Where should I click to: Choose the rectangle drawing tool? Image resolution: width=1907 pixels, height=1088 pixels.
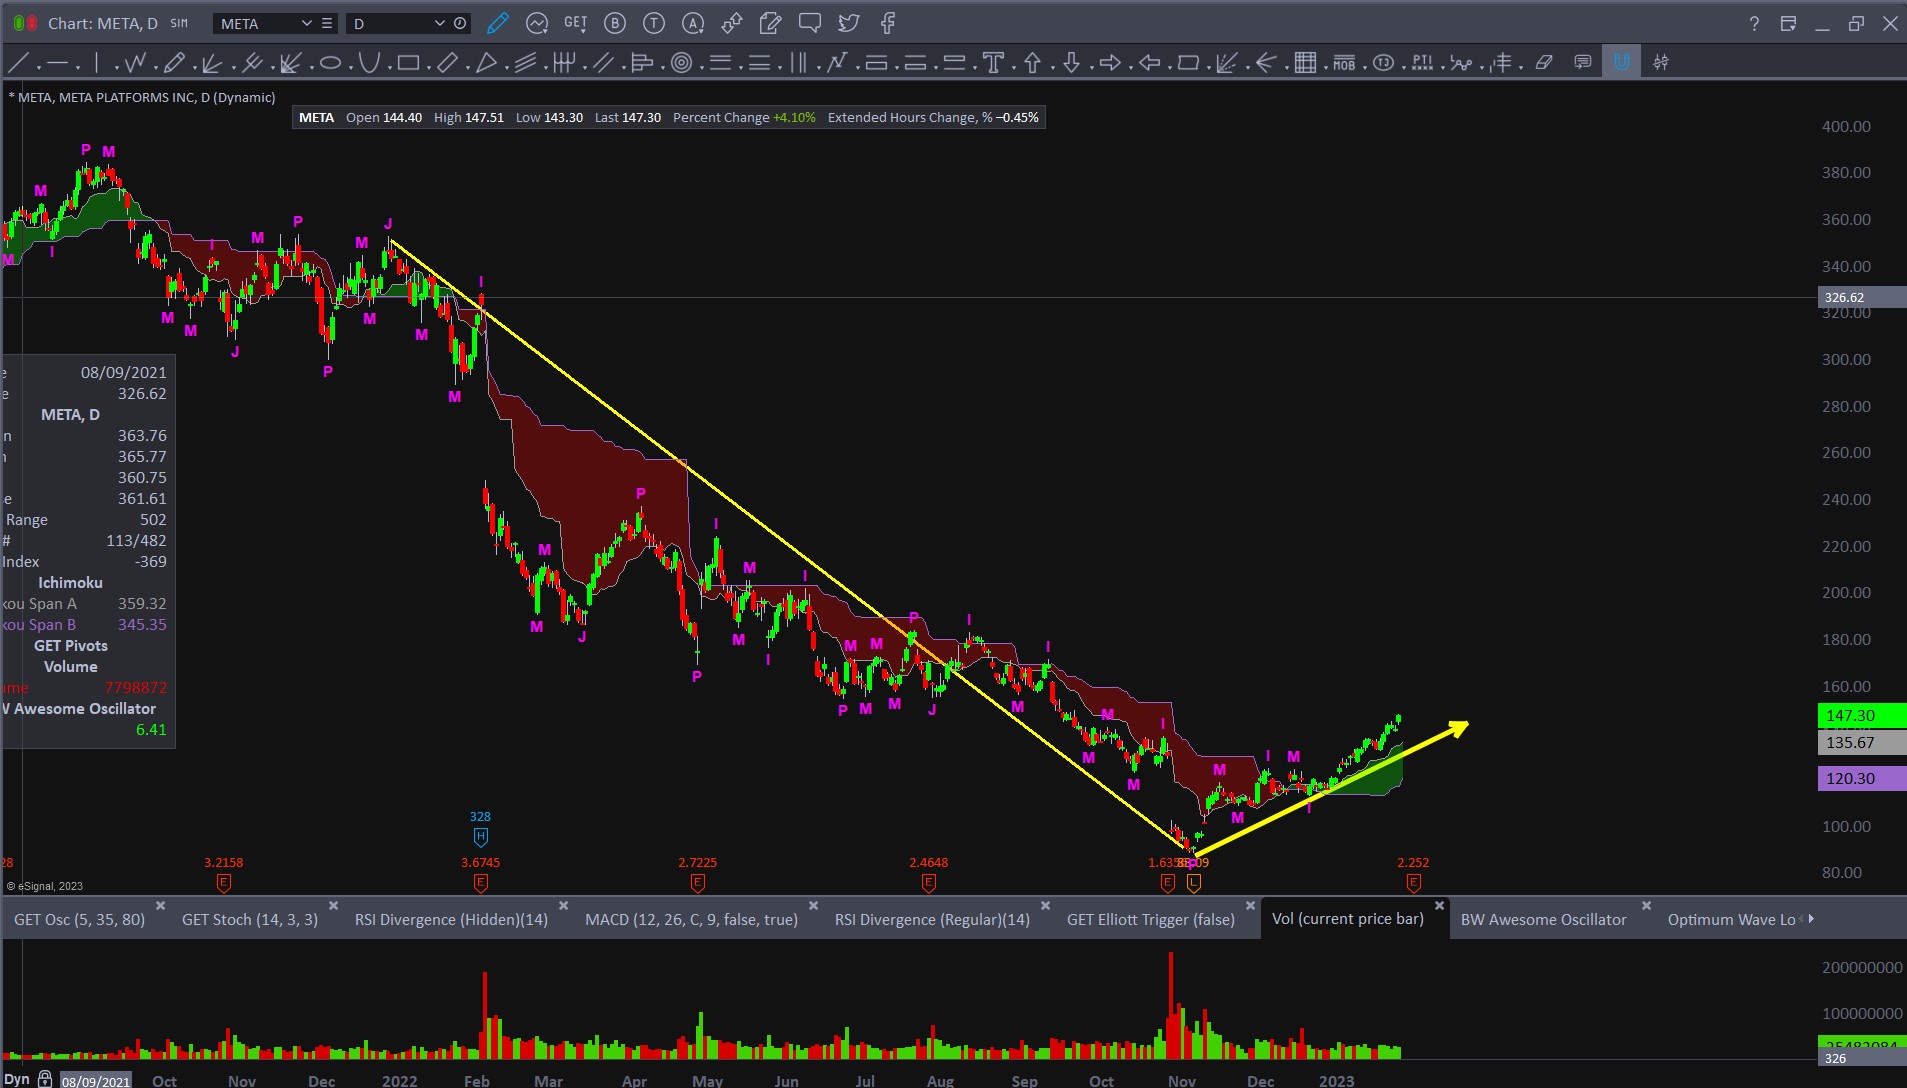coord(408,63)
